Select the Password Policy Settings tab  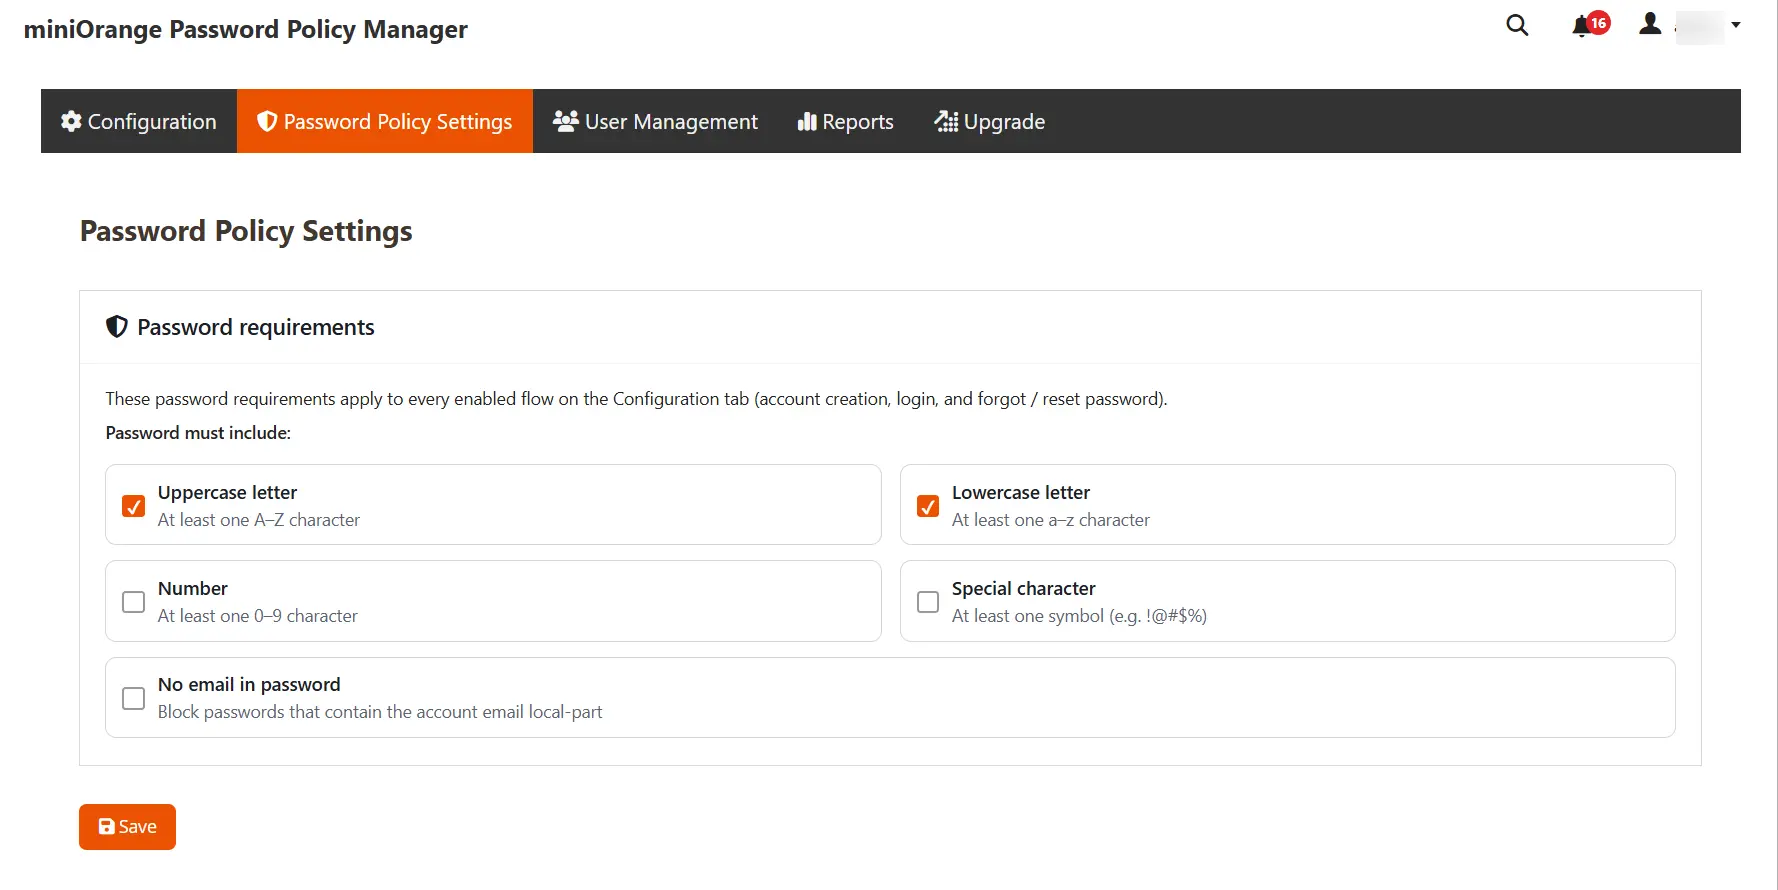(x=385, y=121)
